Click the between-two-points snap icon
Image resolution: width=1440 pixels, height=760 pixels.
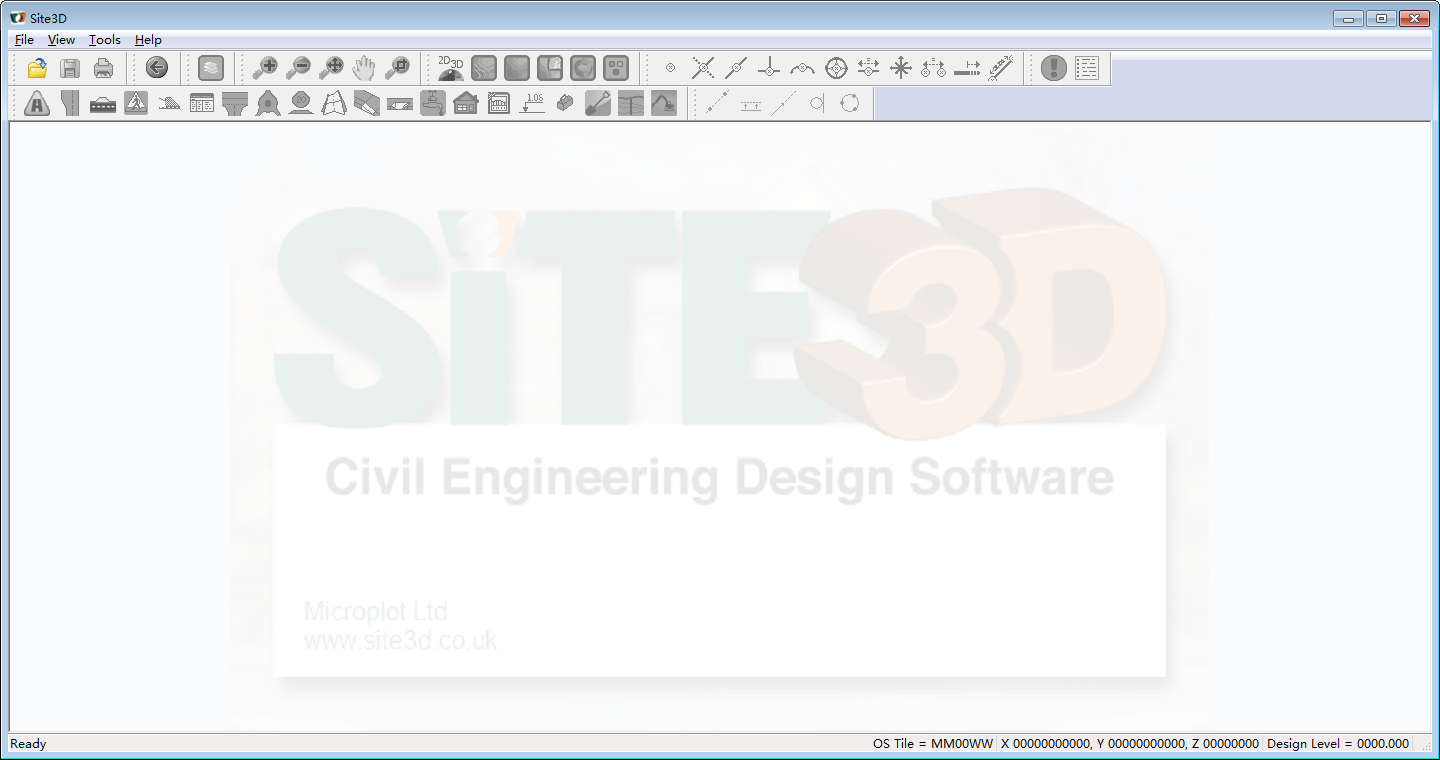[934, 68]
